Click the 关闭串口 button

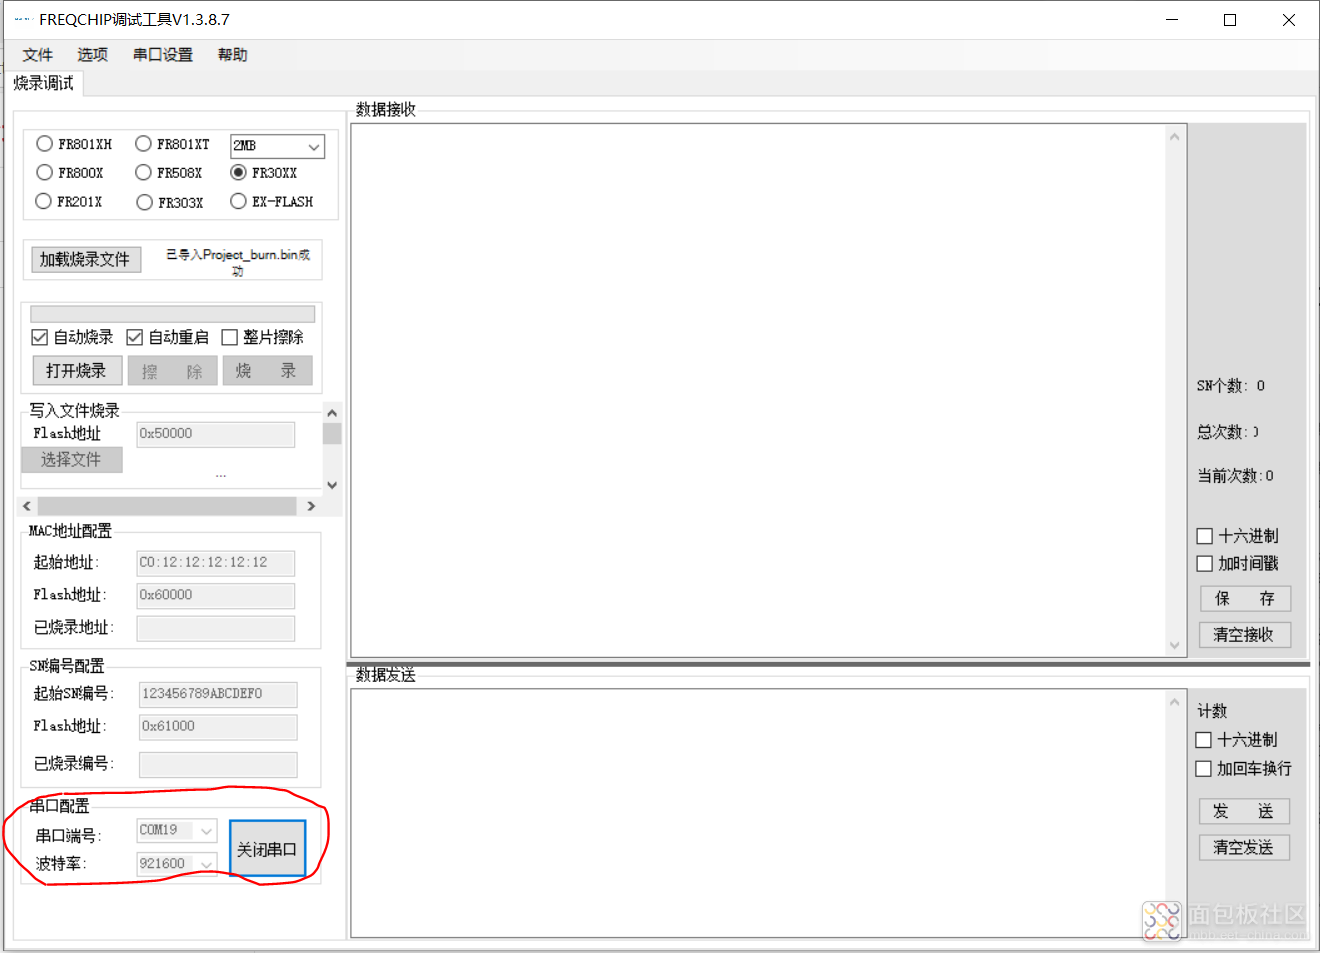(267, 849)
